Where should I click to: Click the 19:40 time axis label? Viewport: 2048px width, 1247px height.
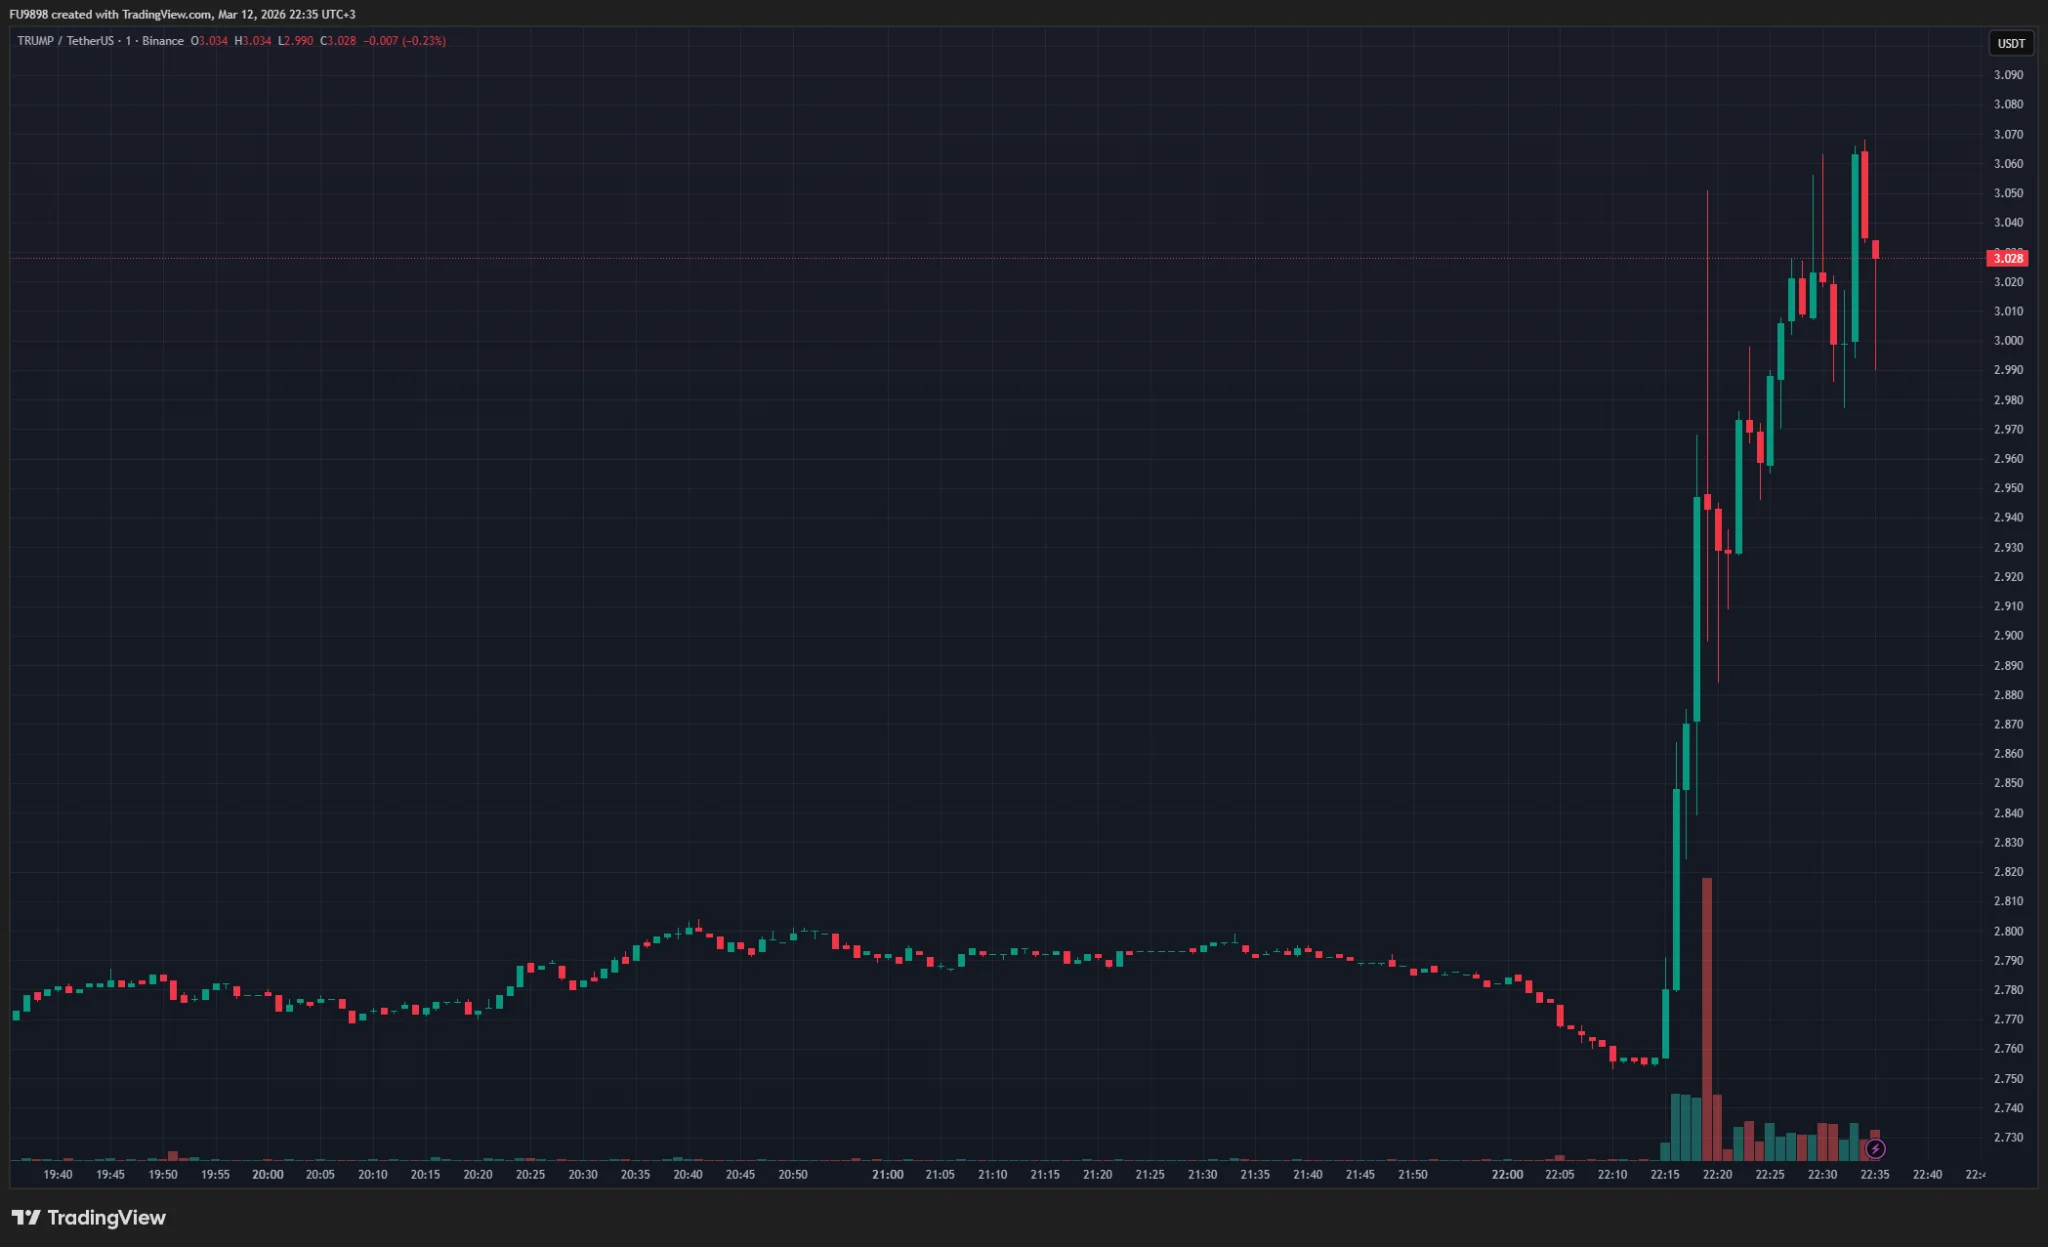click(58, 1174)
